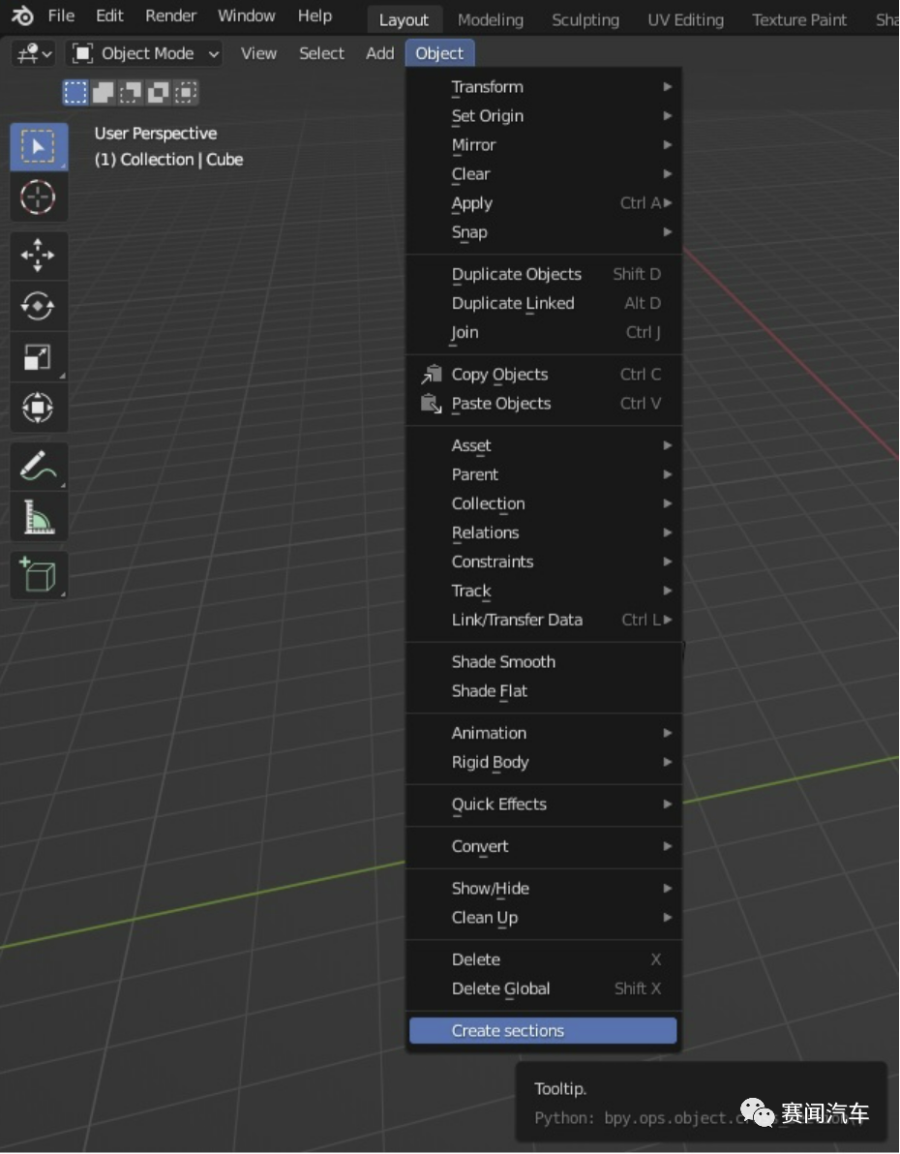Click Shade Smooth in the Object menu
900x1154 pixels.
tap(504, 662)
